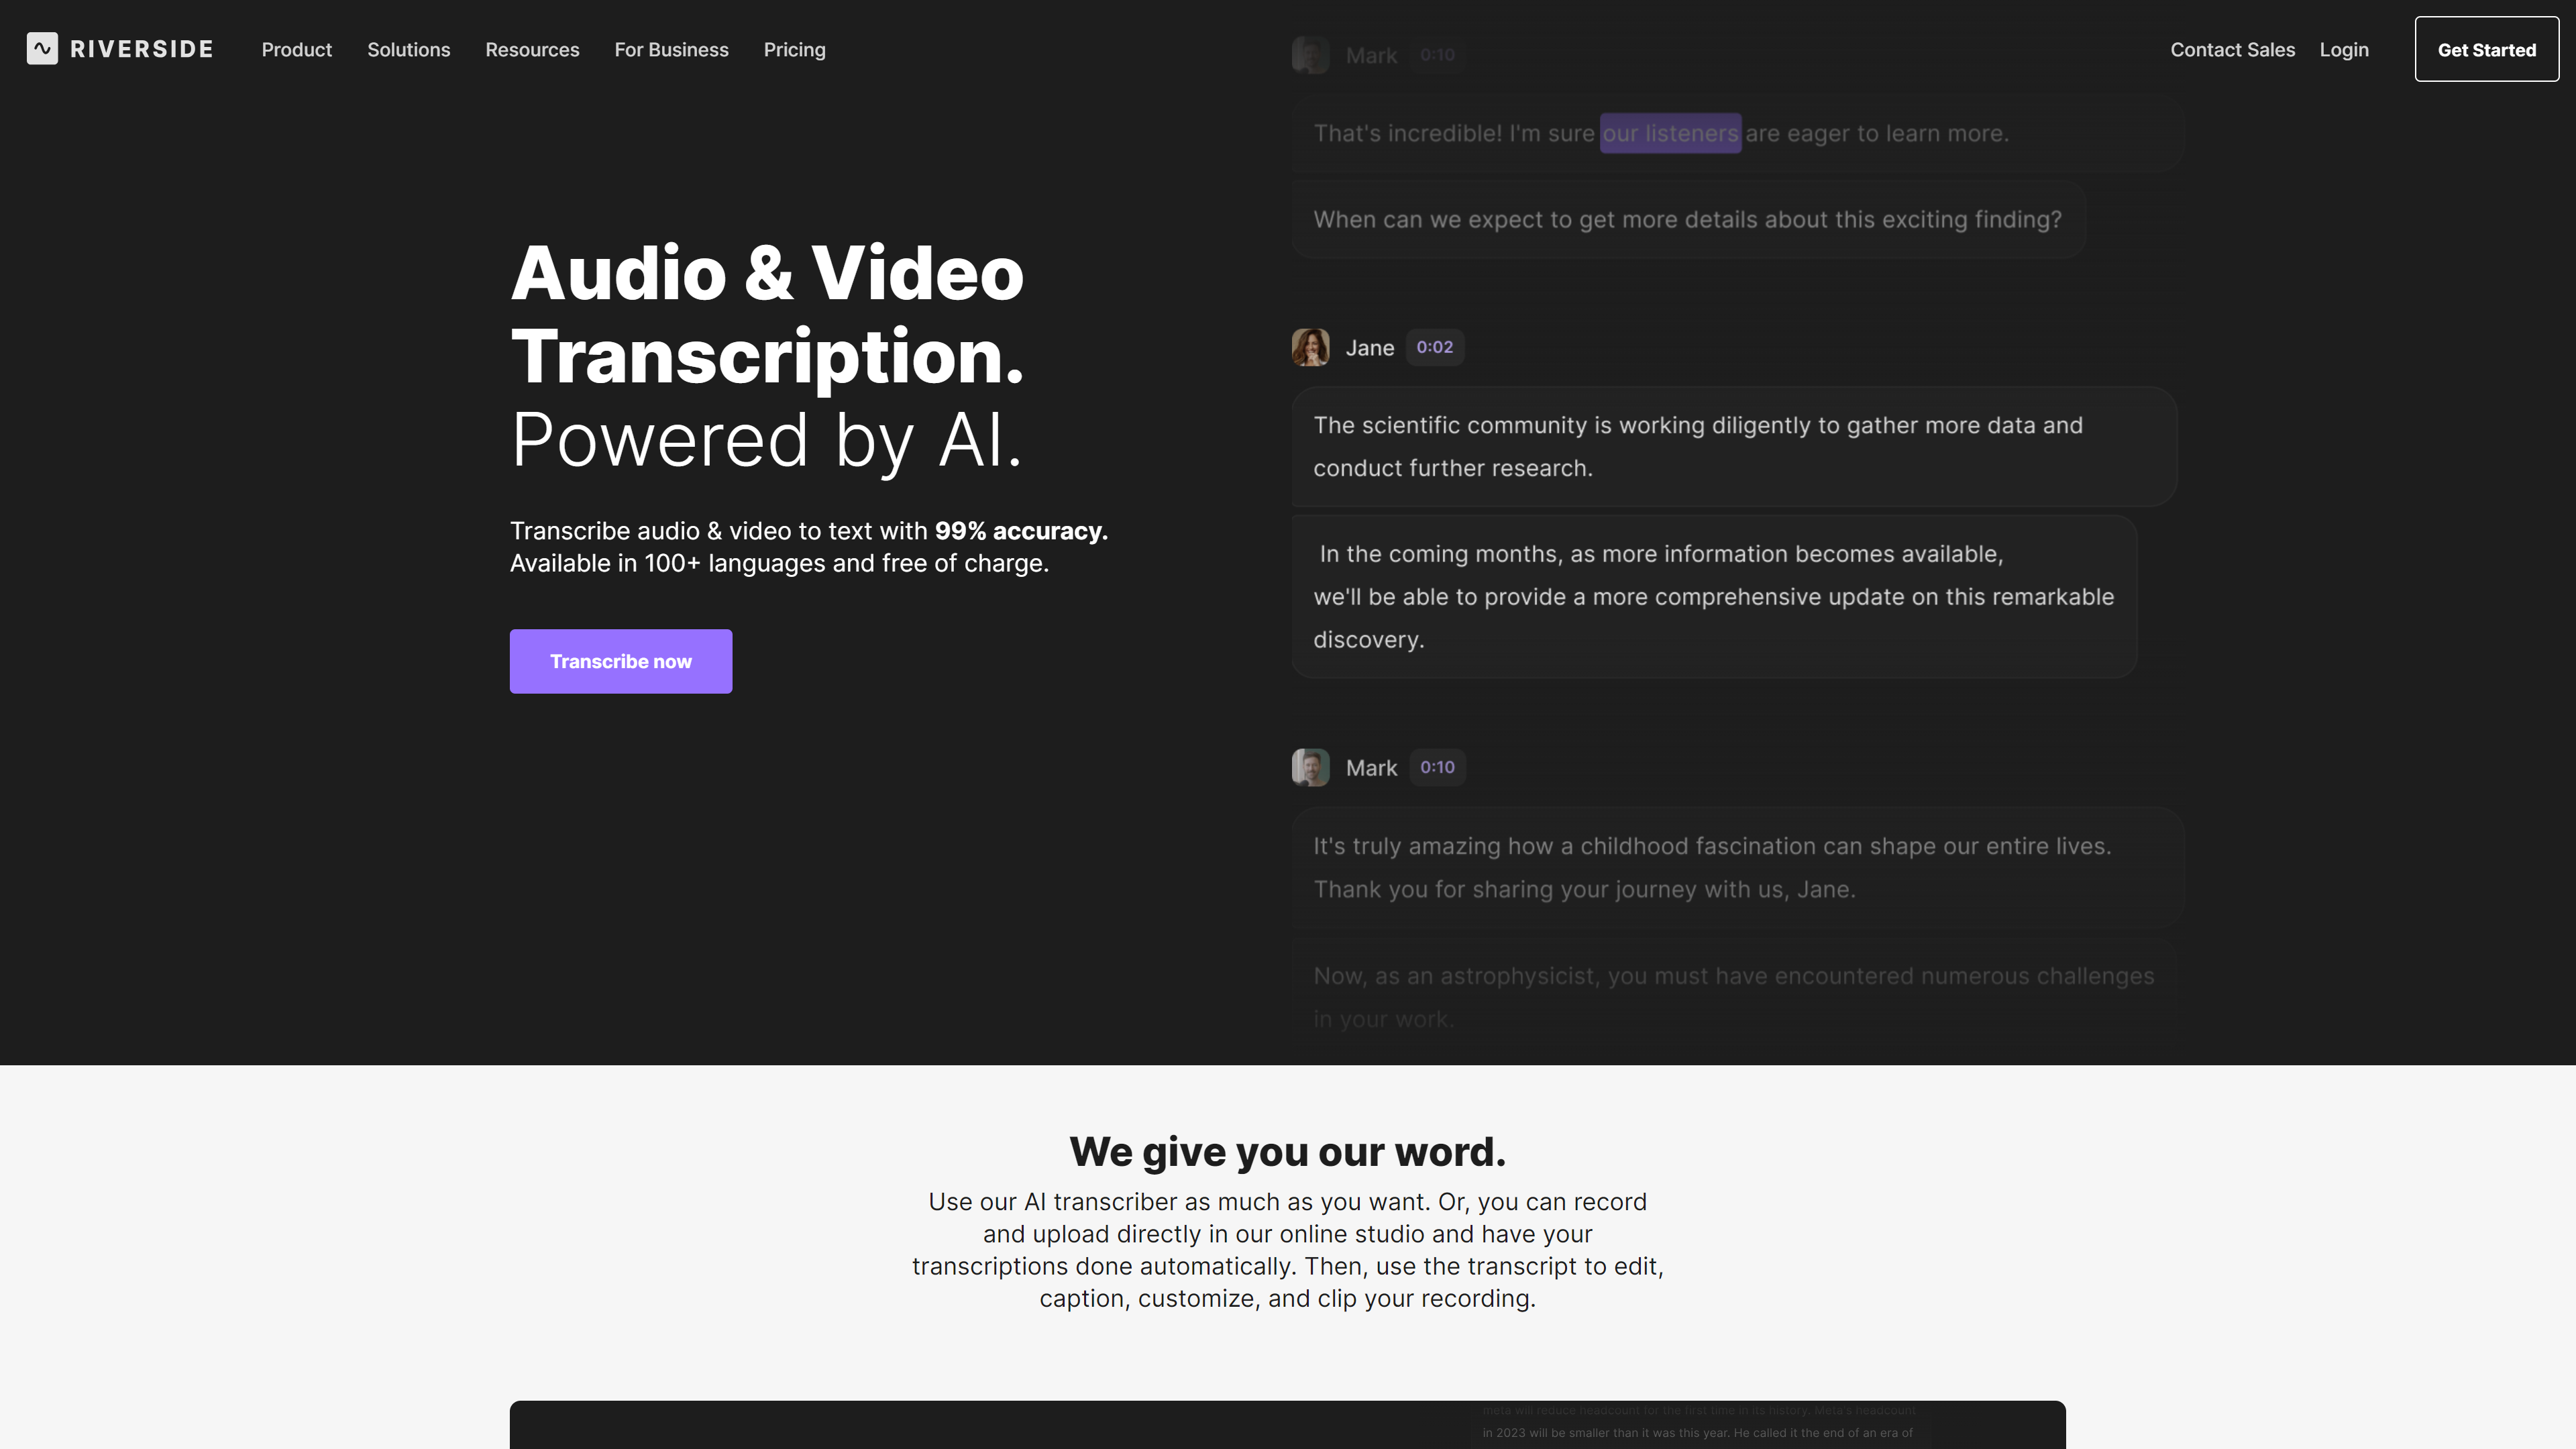Click Jane's avatar picture
Image resolution: width=2576 pixels, height=1449 pixels.
pos(1310,347)
